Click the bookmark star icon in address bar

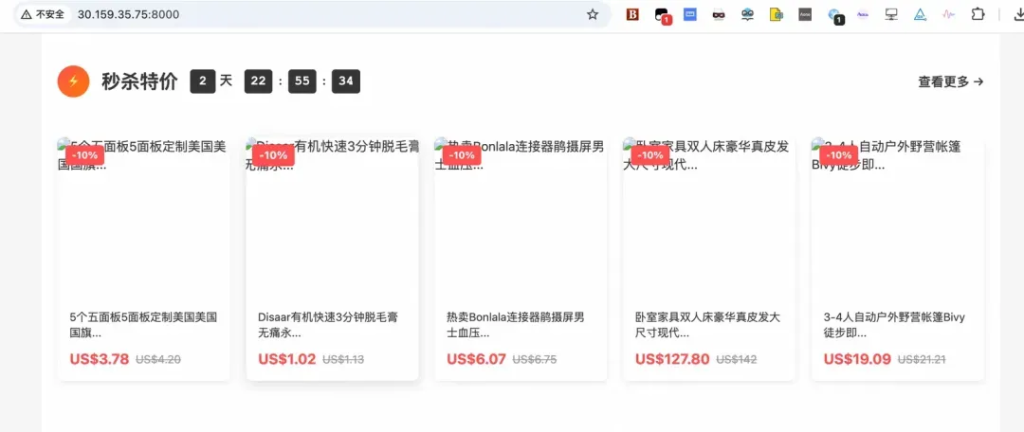592,14
